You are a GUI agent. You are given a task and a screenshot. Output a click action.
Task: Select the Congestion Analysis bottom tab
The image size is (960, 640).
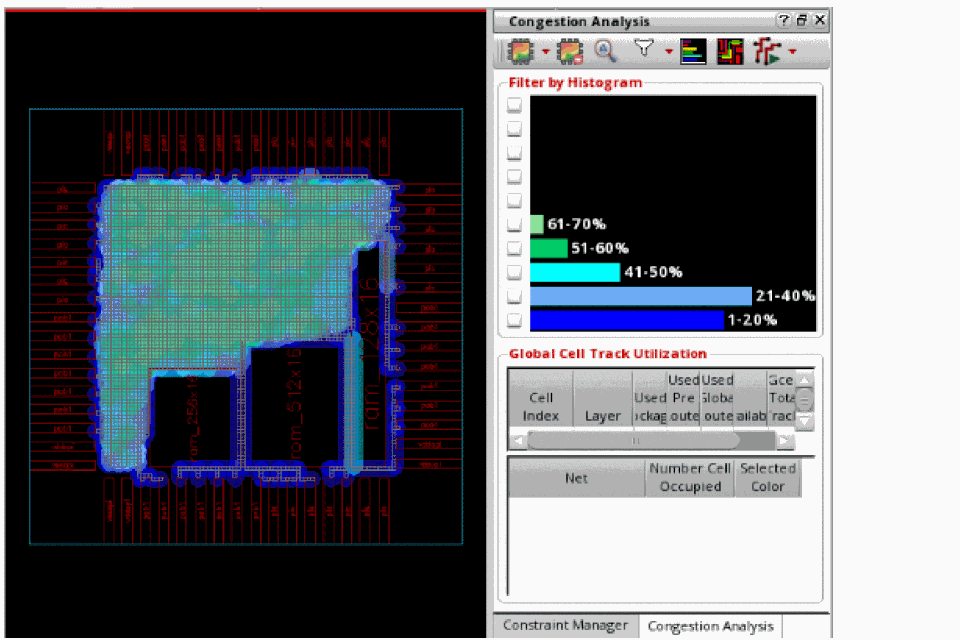pyautogui.click(x=710, y=626)
